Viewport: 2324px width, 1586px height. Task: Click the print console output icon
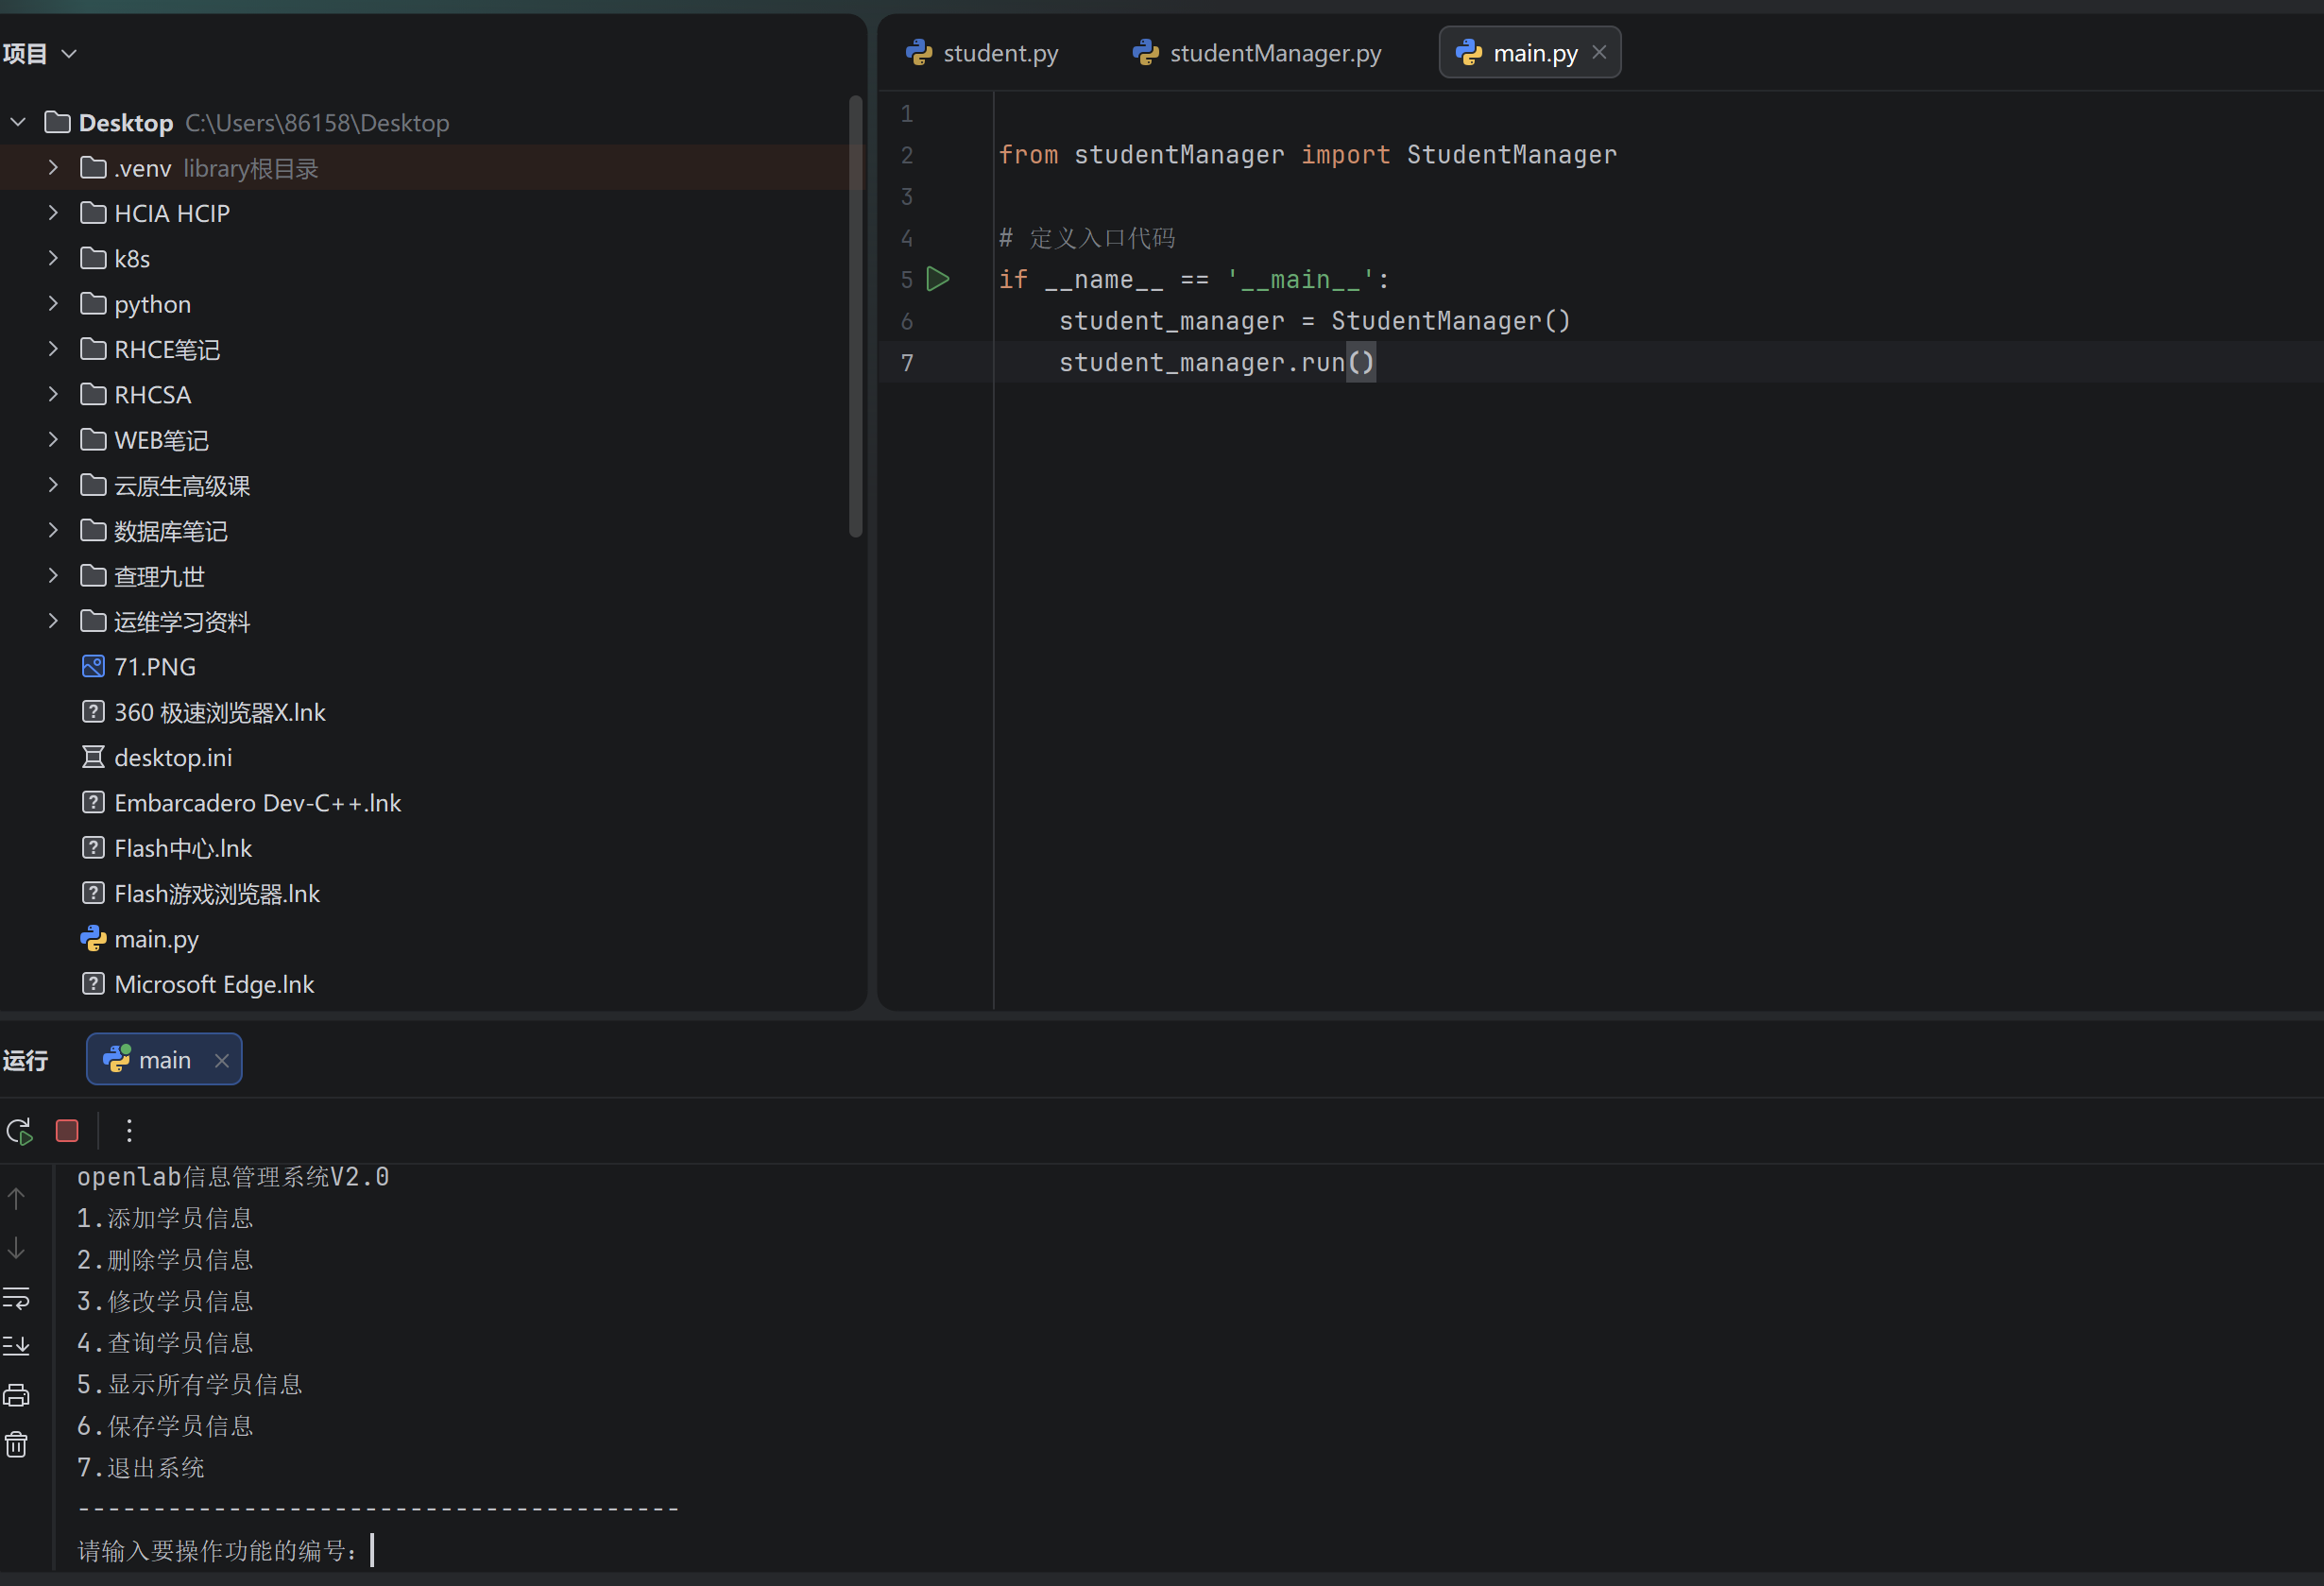pos(16,1395)
